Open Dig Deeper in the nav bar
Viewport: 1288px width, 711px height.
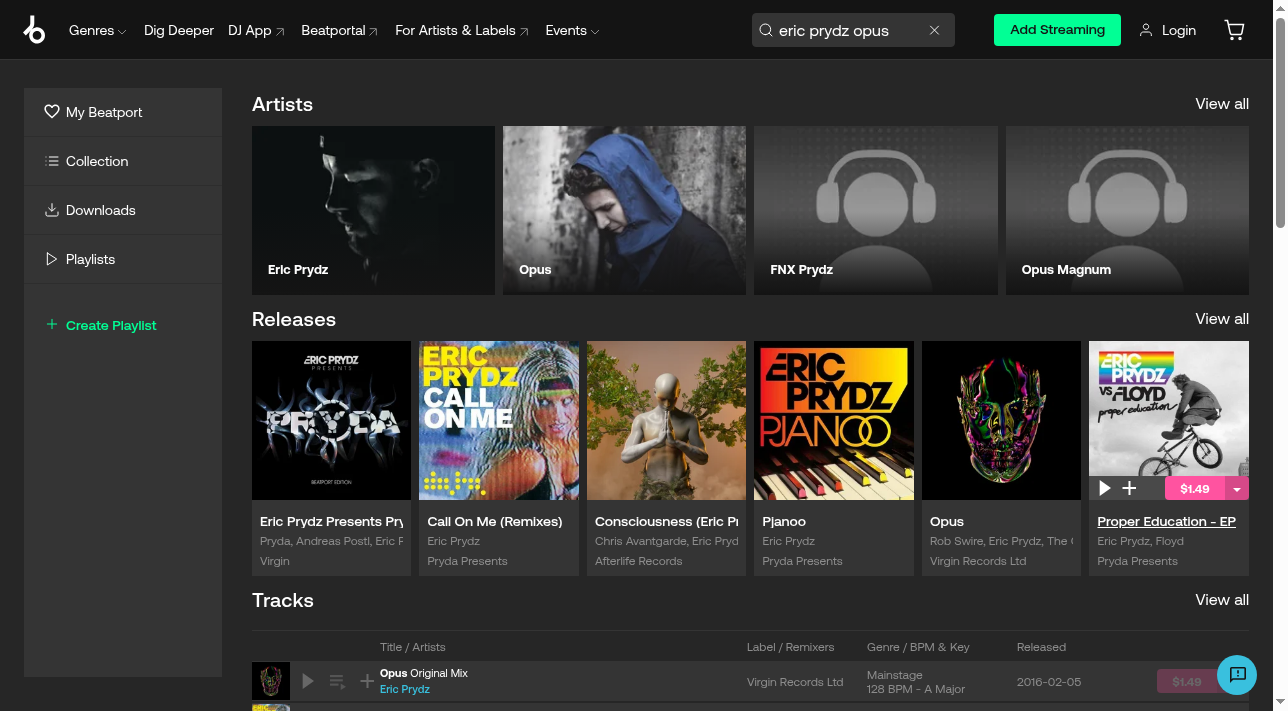tap(179, 30)
